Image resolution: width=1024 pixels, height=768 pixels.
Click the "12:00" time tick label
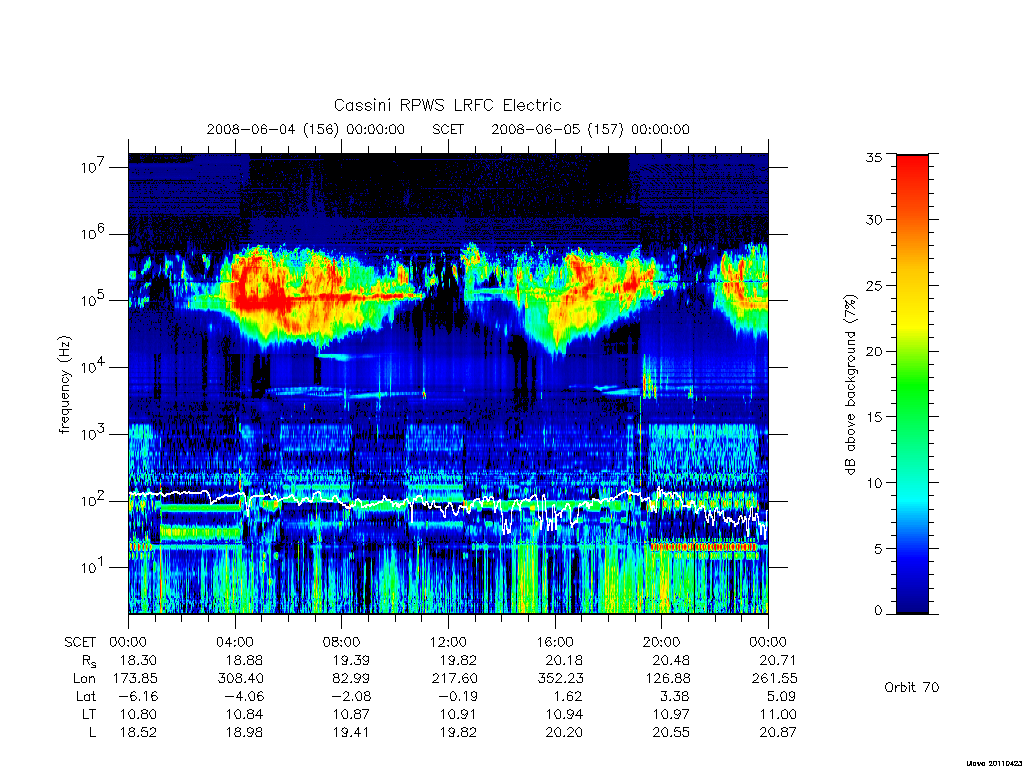click(x=448, y=642)
